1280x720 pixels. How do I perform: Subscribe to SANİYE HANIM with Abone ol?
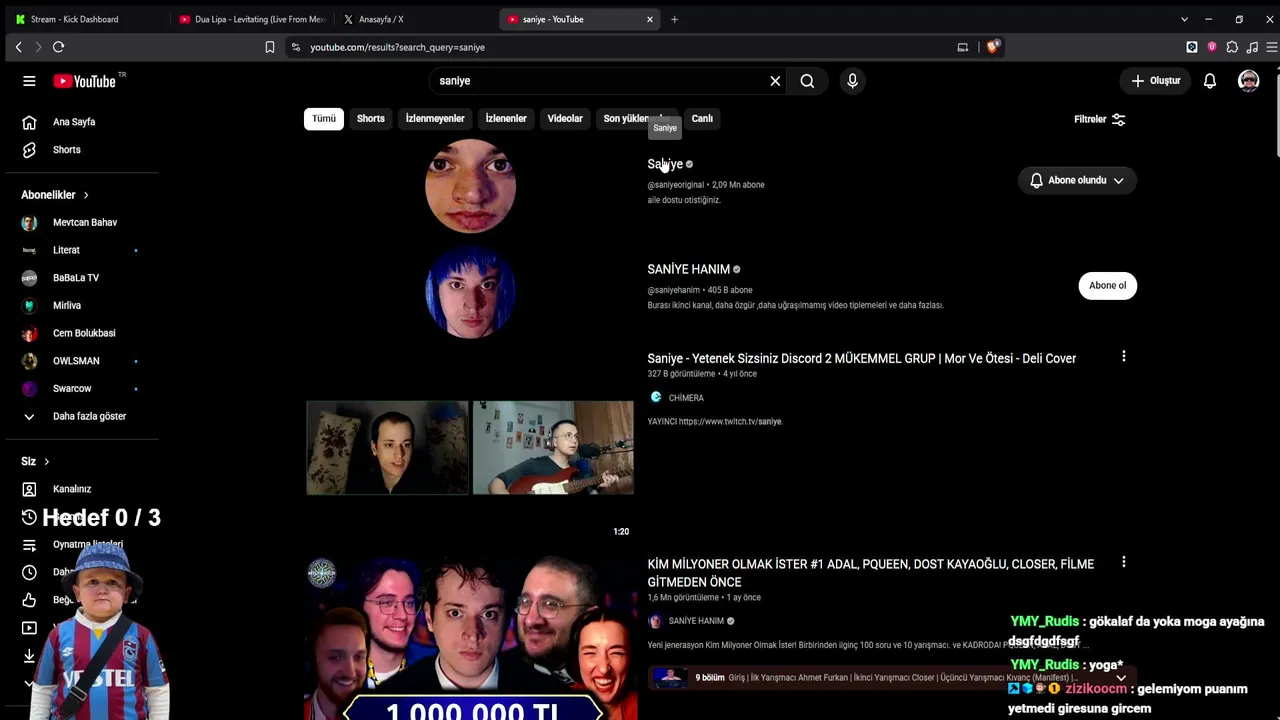[x=1107, y=286]
